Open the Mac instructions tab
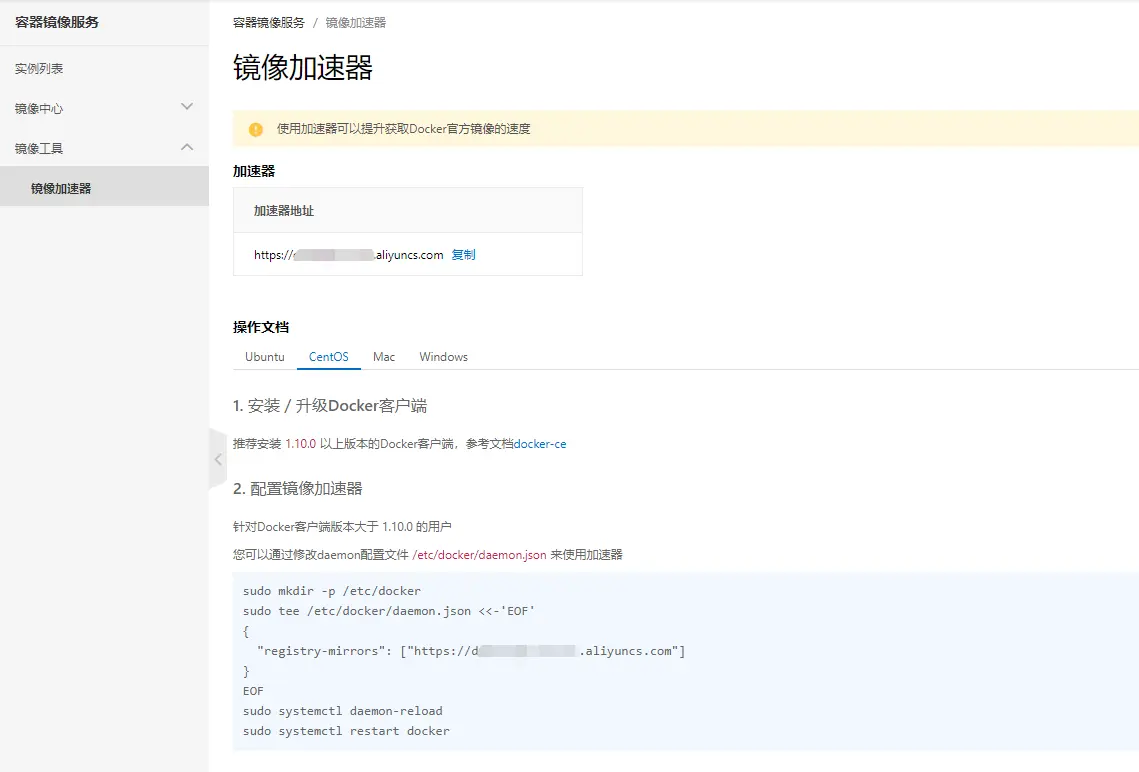This screenshot has height=772, width=1139. click(x=384, y=357)
